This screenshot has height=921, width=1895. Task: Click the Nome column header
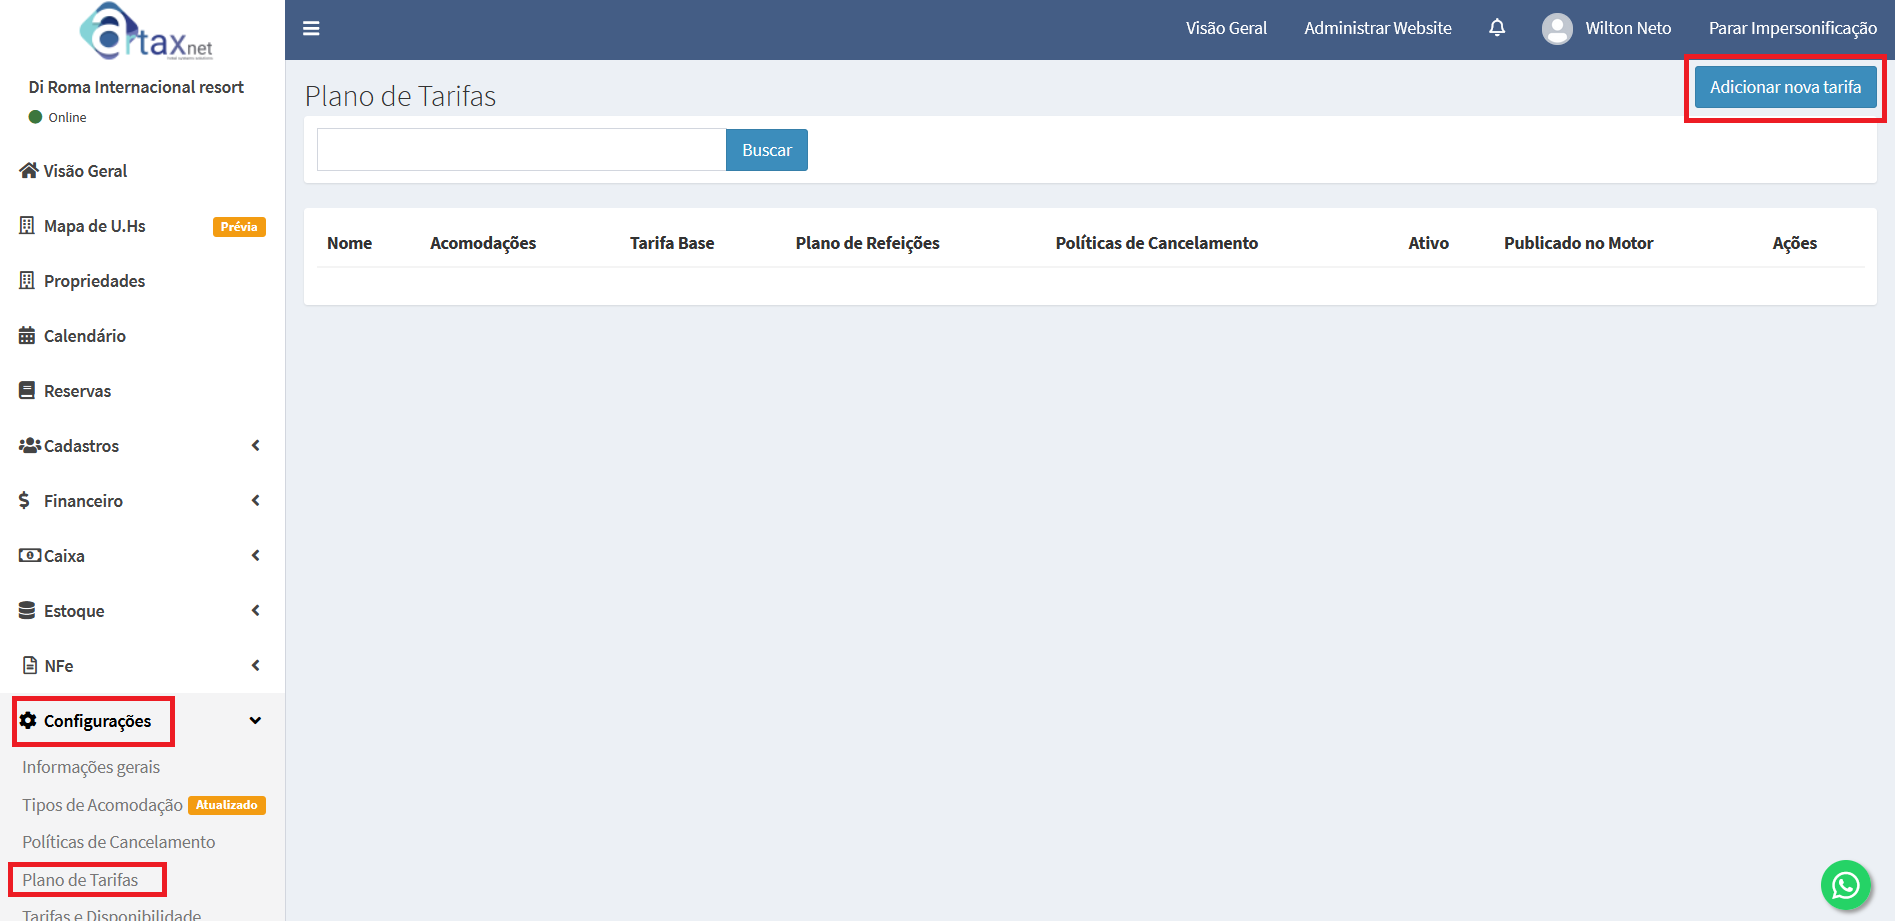(x=349, y=243)
